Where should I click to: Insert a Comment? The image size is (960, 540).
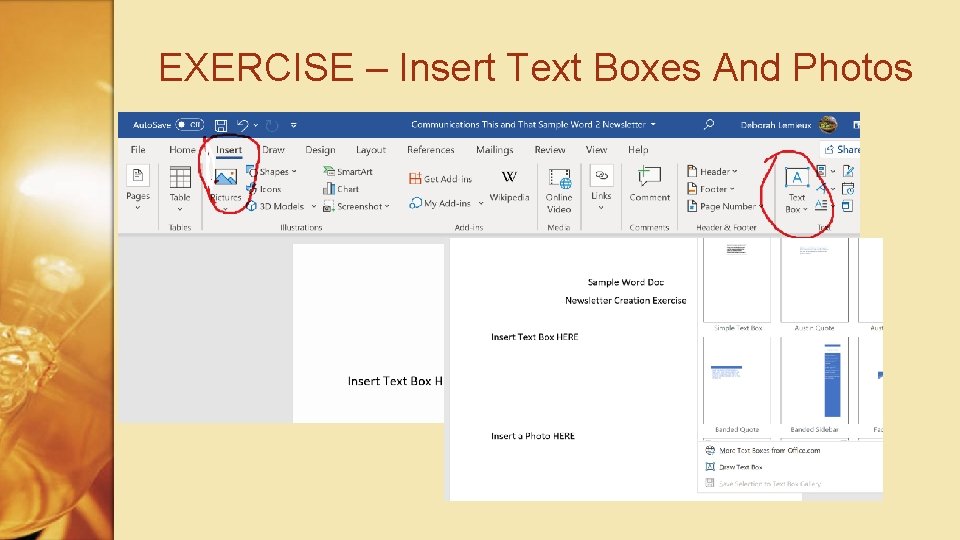650,184
